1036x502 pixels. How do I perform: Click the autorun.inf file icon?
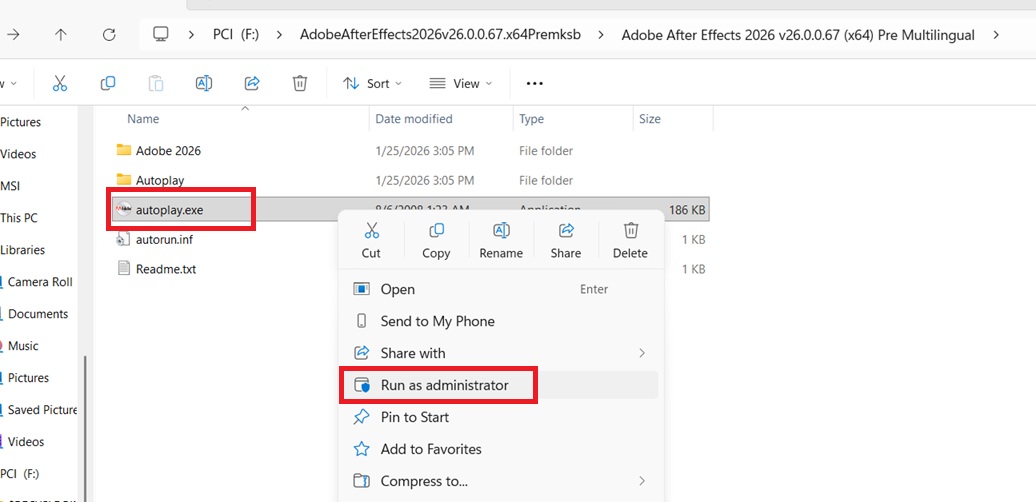(x=123, y=239)
